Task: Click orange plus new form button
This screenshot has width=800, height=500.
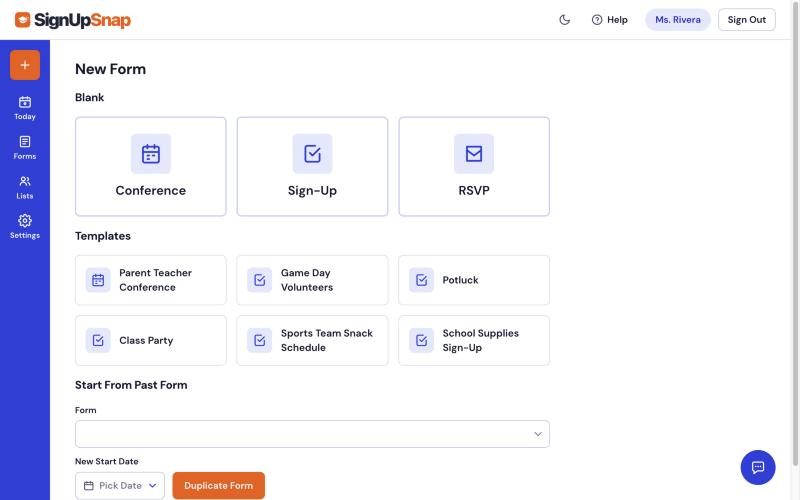Action: click(x=25, y=65)
